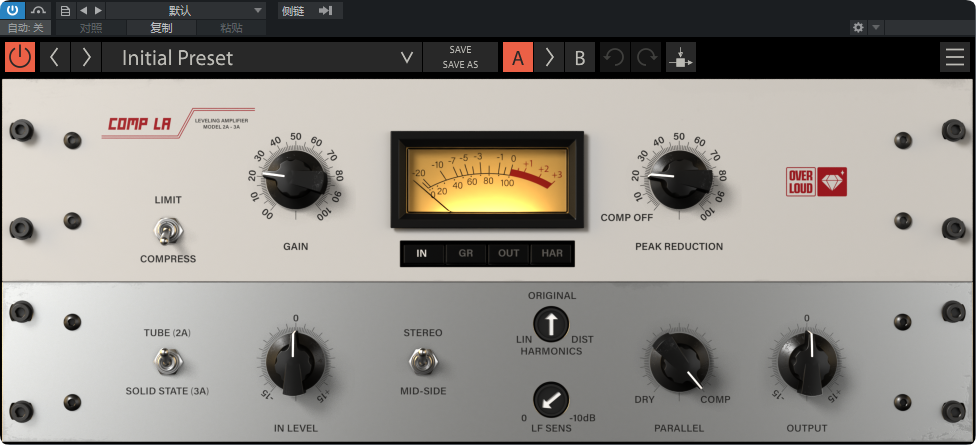Click the -10dB LF SENS label

click(583, 418)
